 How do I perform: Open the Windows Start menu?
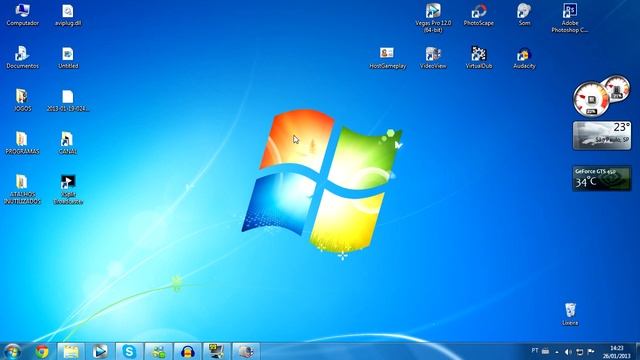(x=12, y=351)
